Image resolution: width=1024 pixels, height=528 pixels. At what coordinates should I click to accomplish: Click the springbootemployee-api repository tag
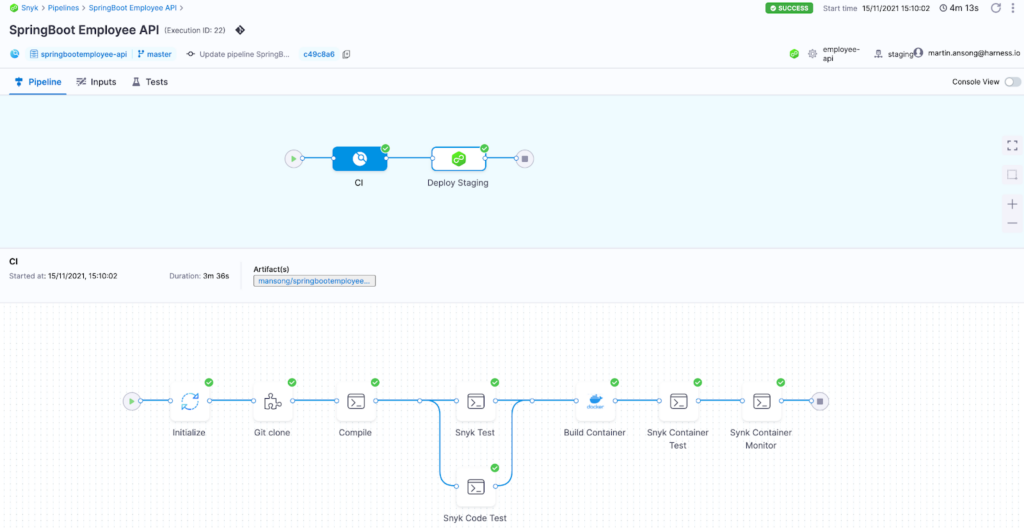(78, 54)
